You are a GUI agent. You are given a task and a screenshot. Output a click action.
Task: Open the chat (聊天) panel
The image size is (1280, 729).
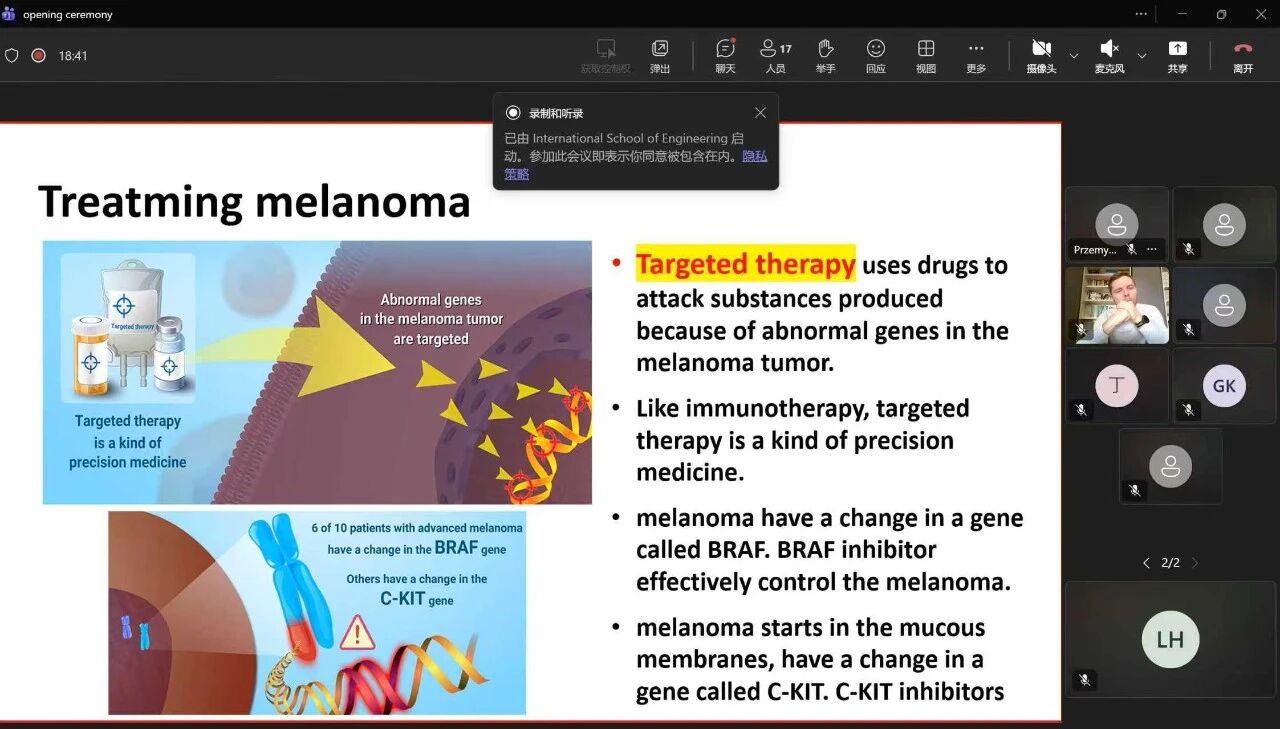click(725, 55)
